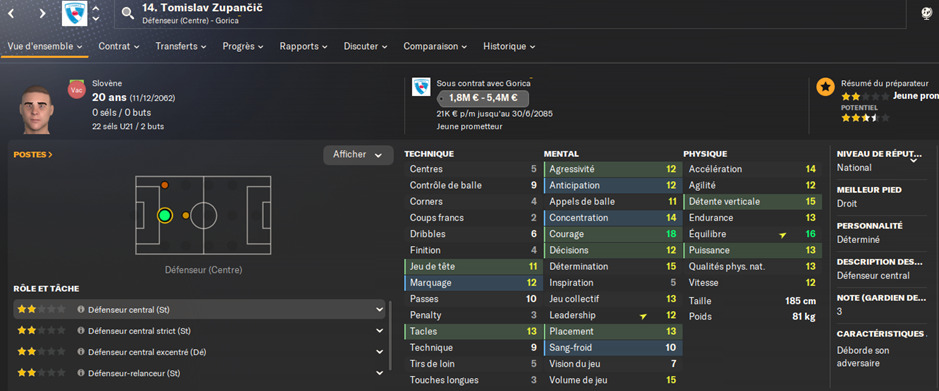
Task: Click the forward navigation arrow
Action: click(43, 13)
